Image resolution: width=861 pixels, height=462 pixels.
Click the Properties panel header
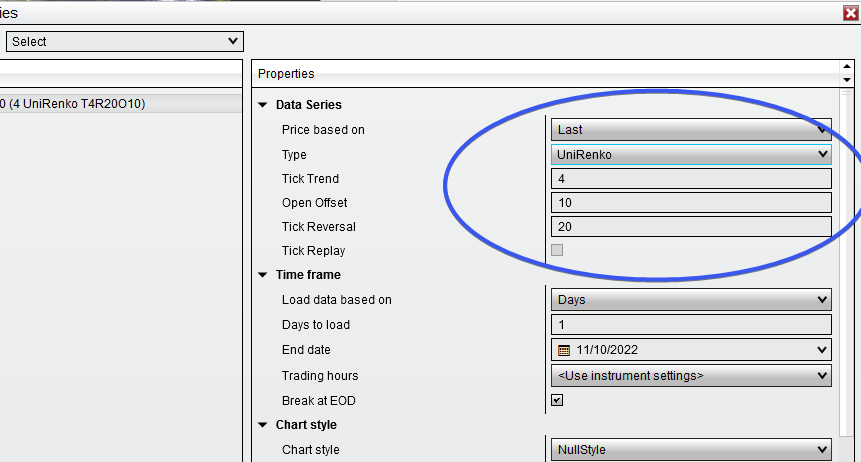(546, 74)
